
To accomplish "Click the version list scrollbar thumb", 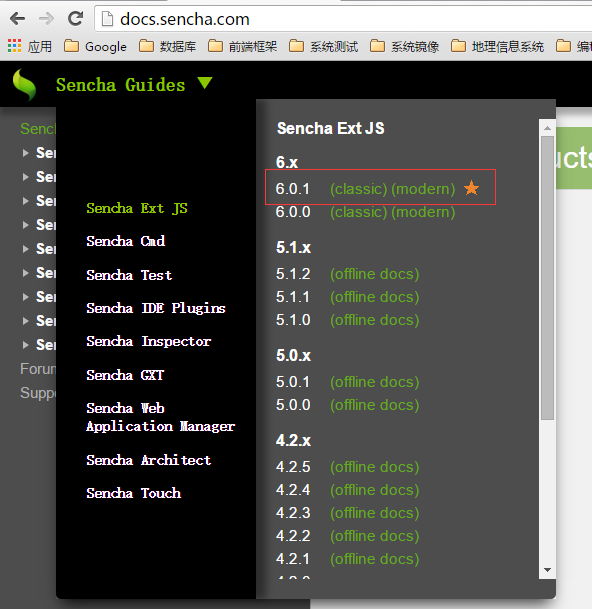I will (x=547, y=278).
